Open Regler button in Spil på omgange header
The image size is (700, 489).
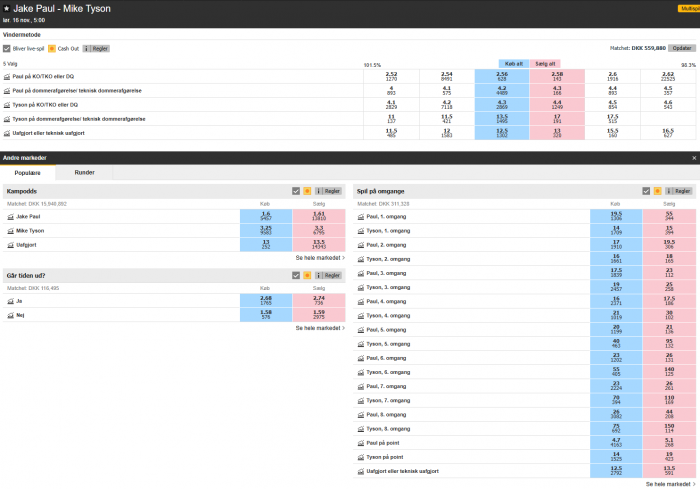(679, 191)
